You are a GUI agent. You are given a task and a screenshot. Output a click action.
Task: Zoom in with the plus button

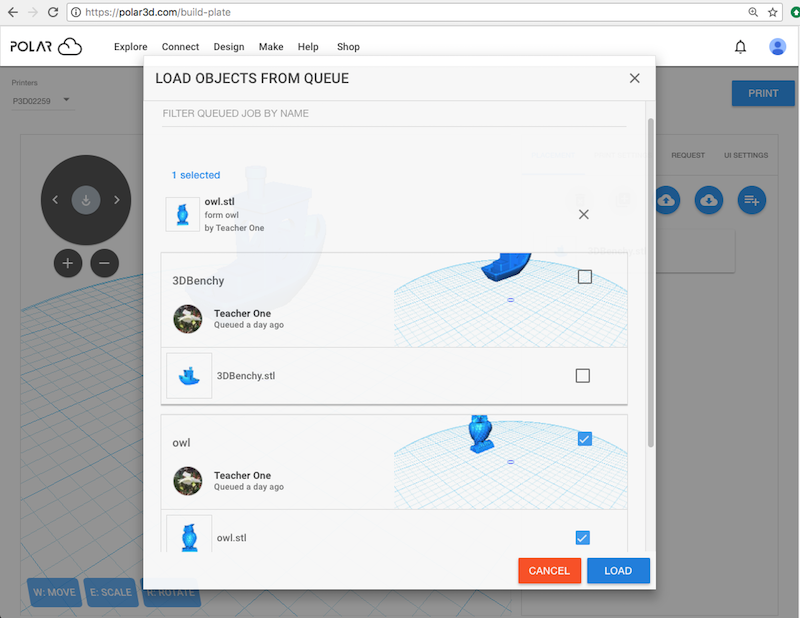(68, 263)
